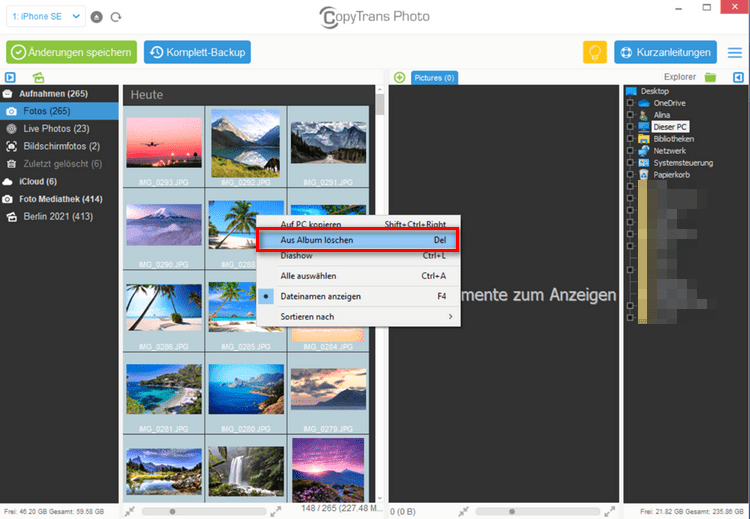This screenshot has height=519, width=750.
Task: Expand the Netzwerk tree node box
Action: point(630,151)
